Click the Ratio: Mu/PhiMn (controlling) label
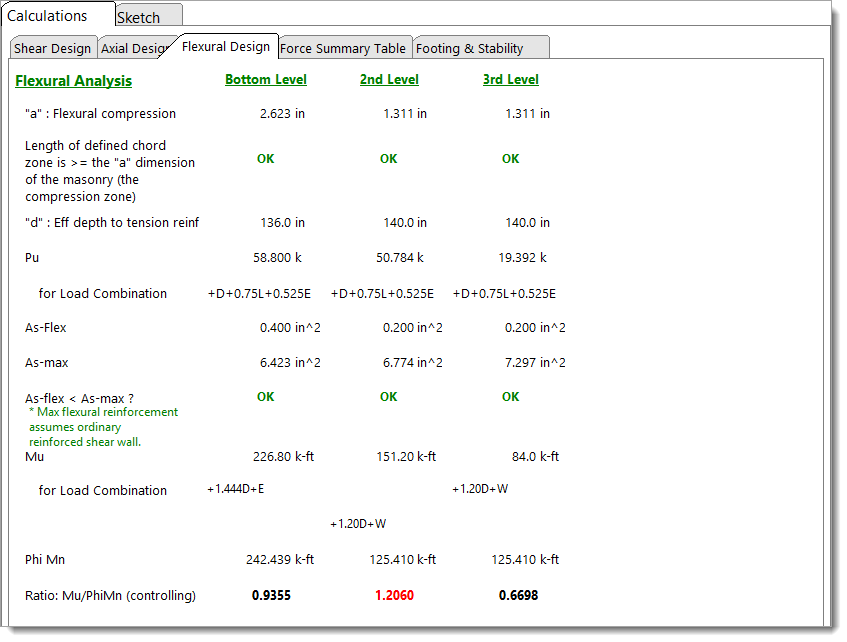This screenshot has height=642, width=847. 110,596
